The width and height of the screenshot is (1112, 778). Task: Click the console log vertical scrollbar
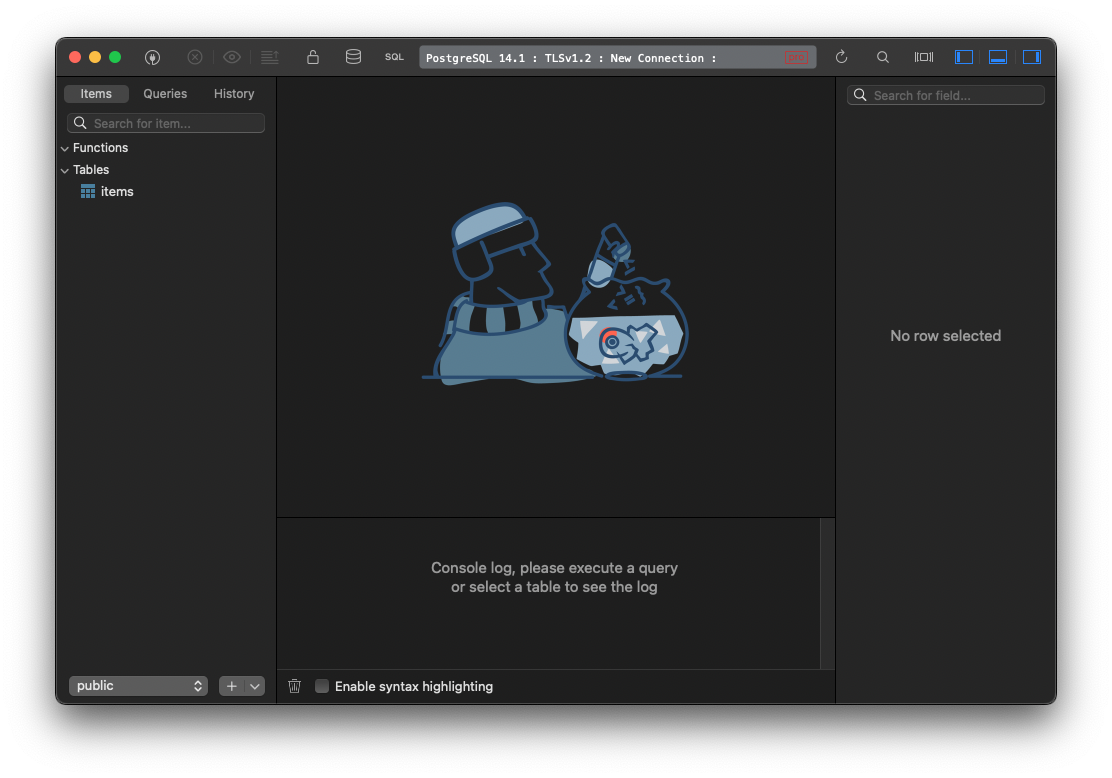827,594
